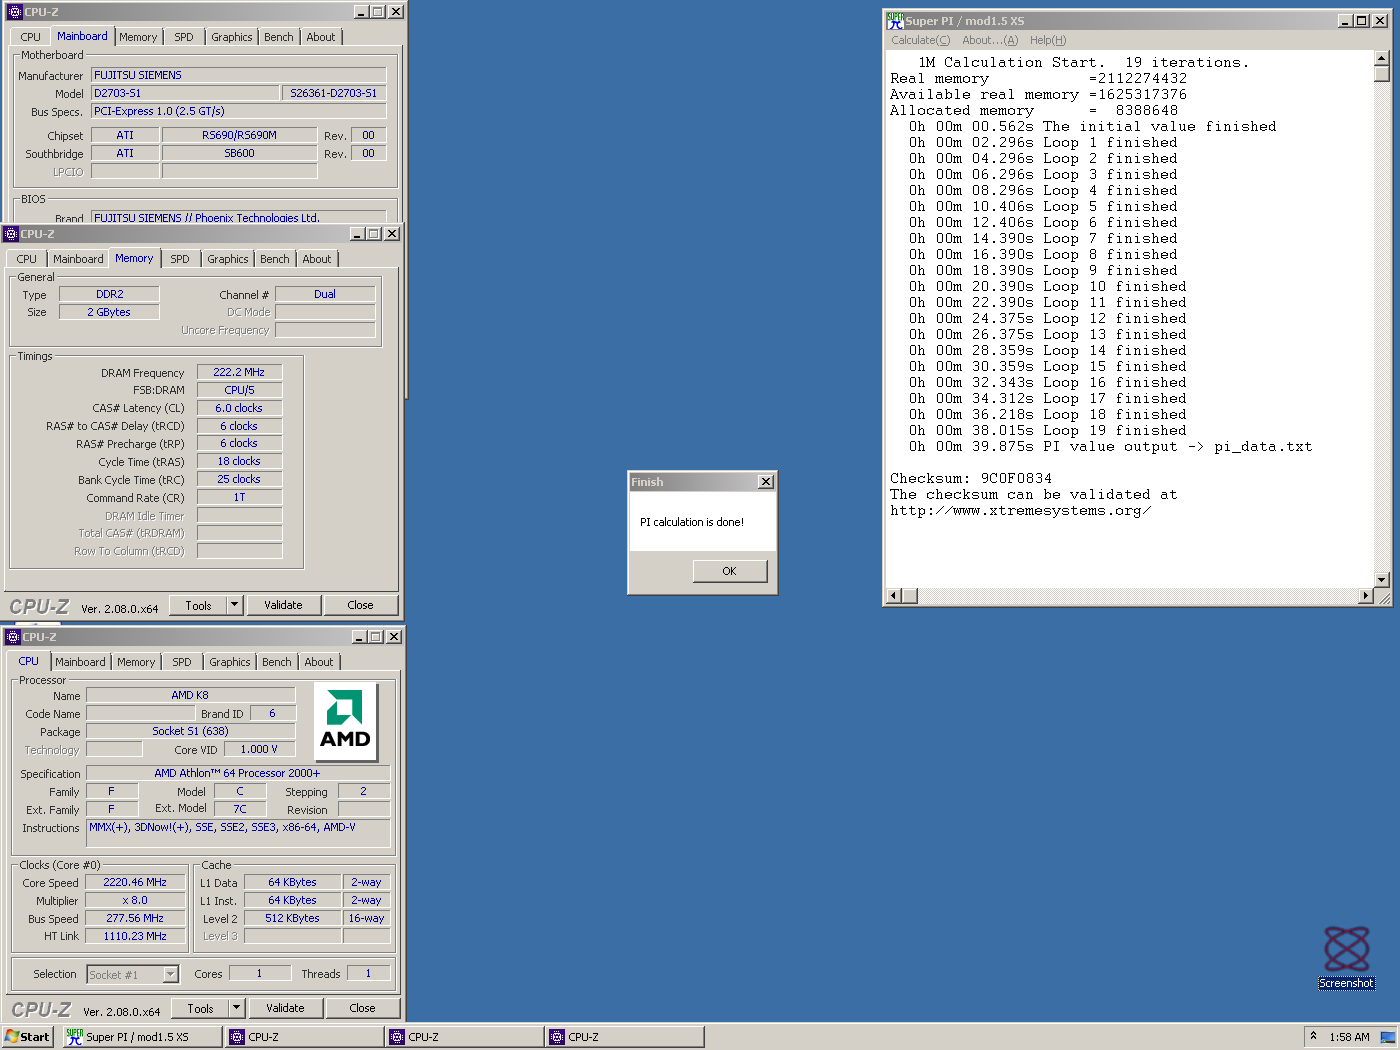Click the Super PI title bar icon
Screen dimensions: 1400x1050
(x=895, y=20)
